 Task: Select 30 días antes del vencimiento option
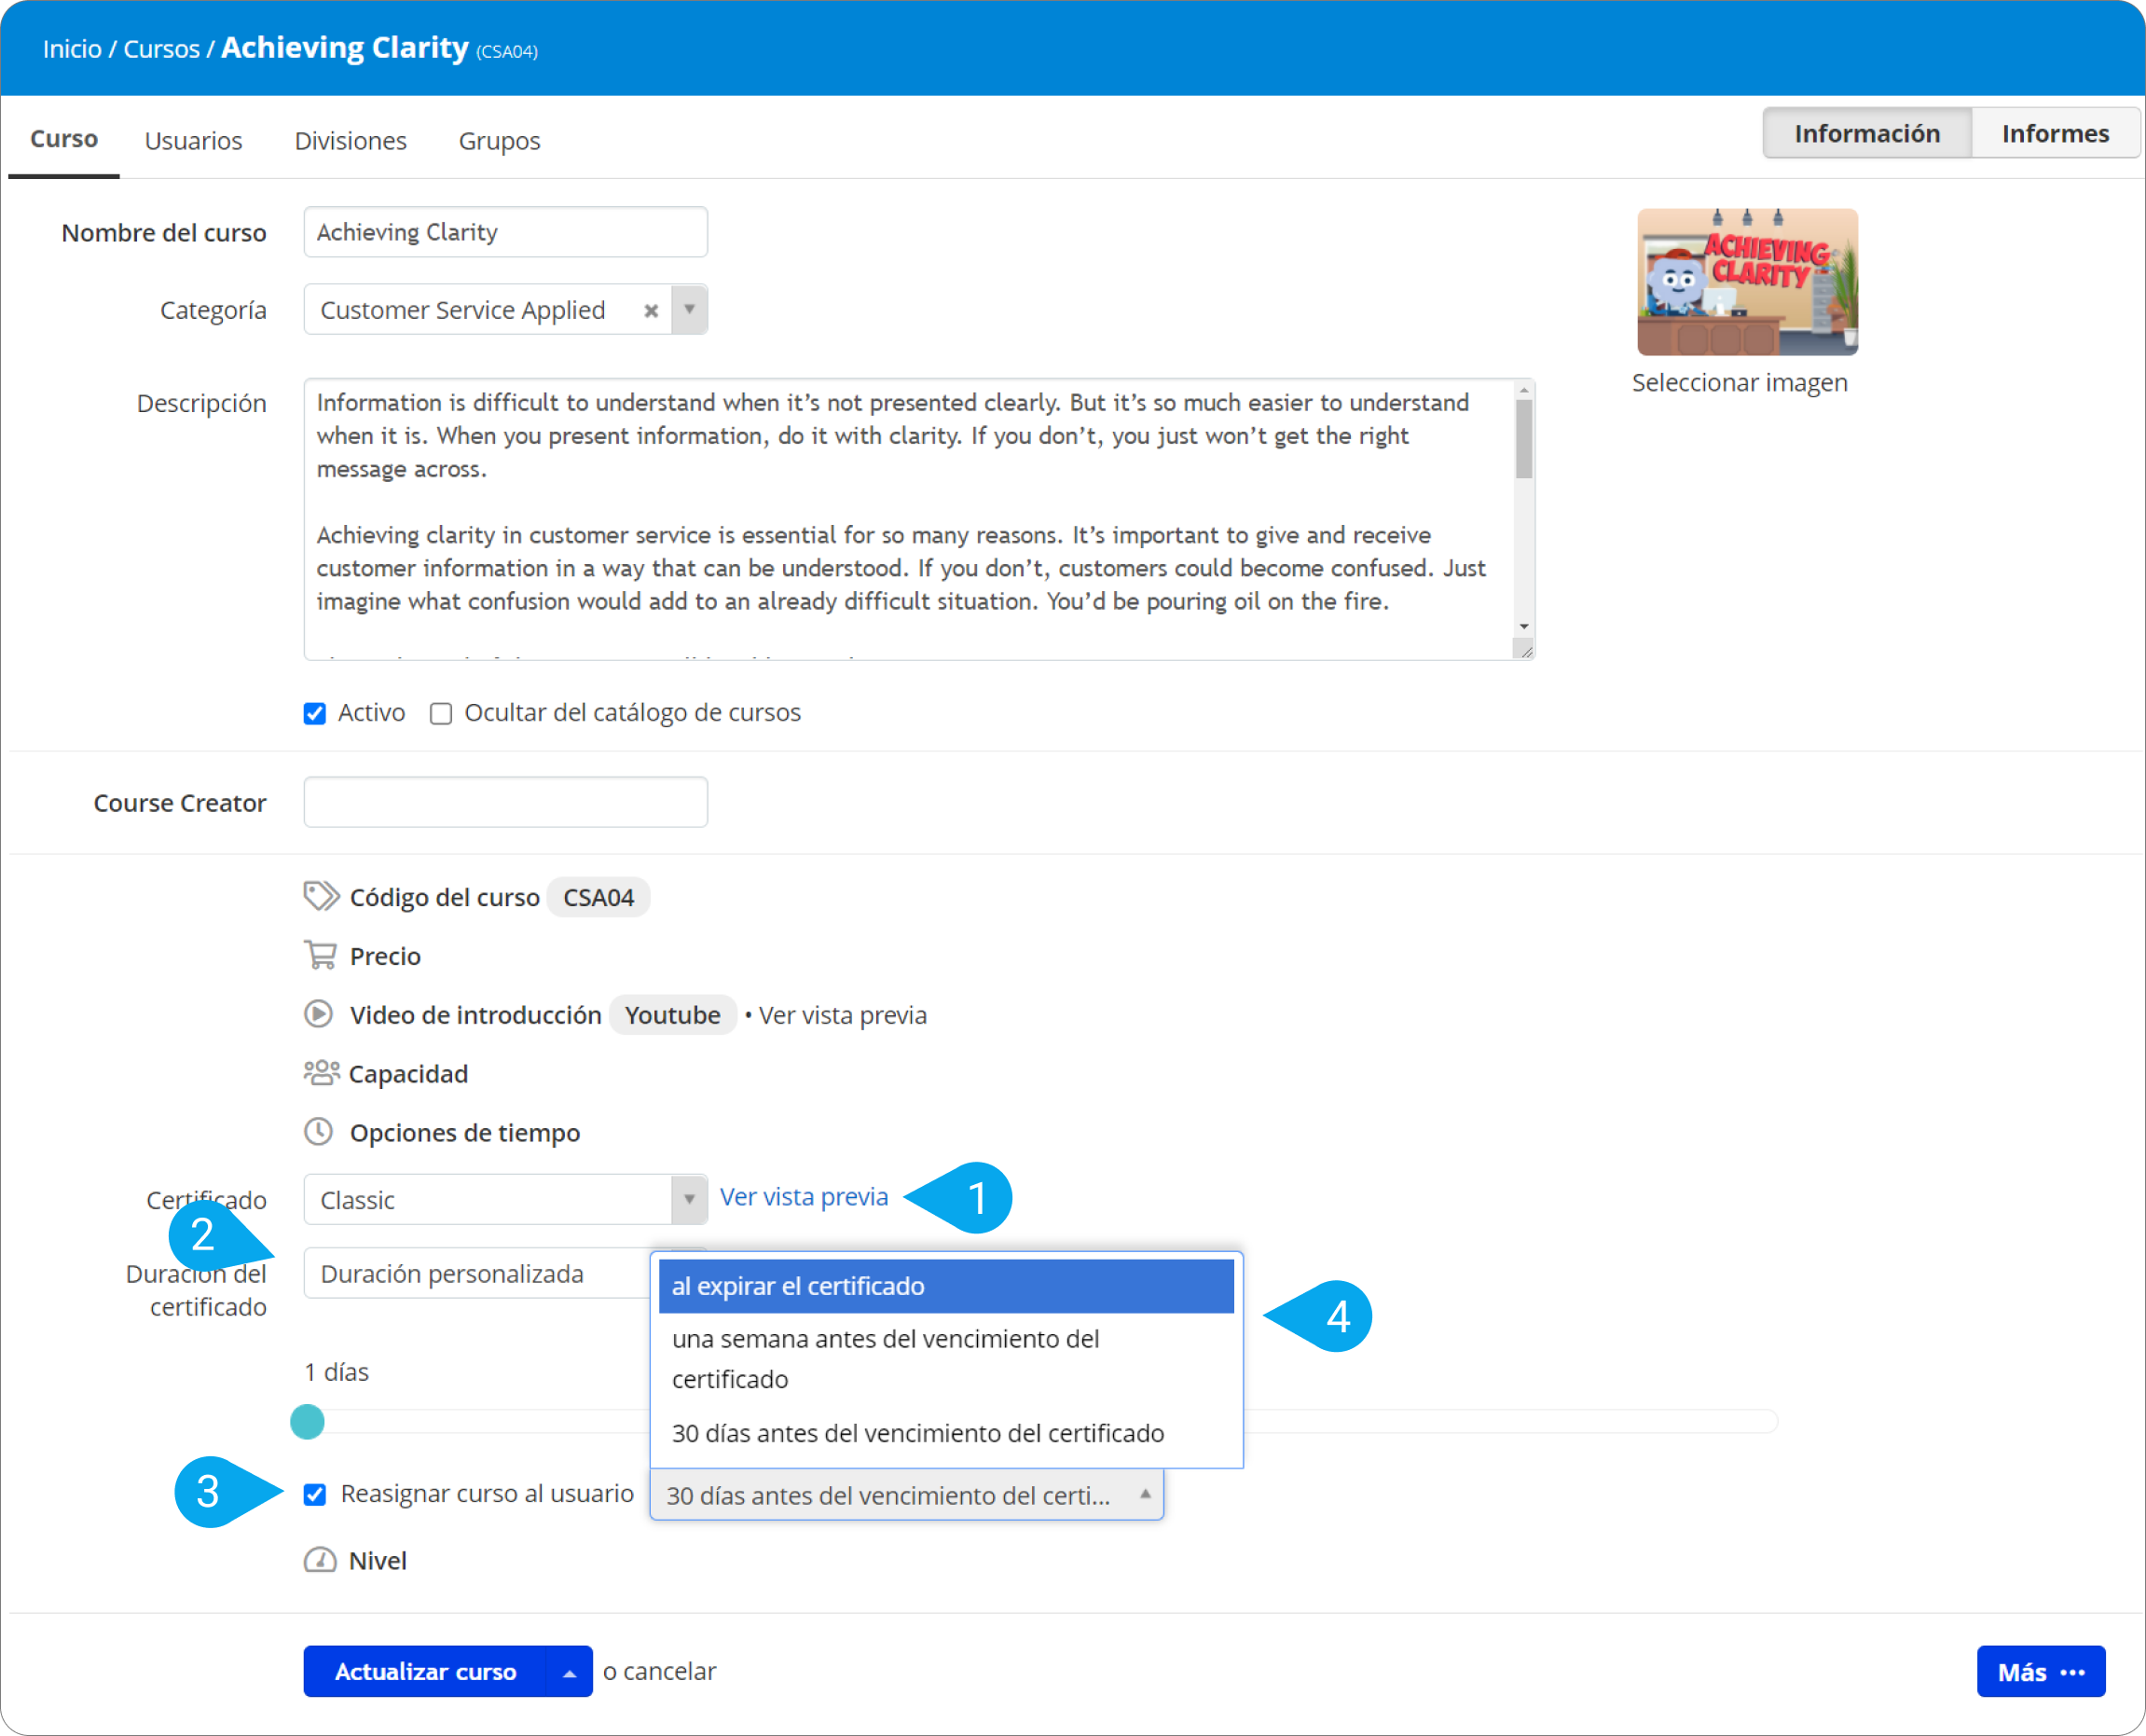(946, 1433)
